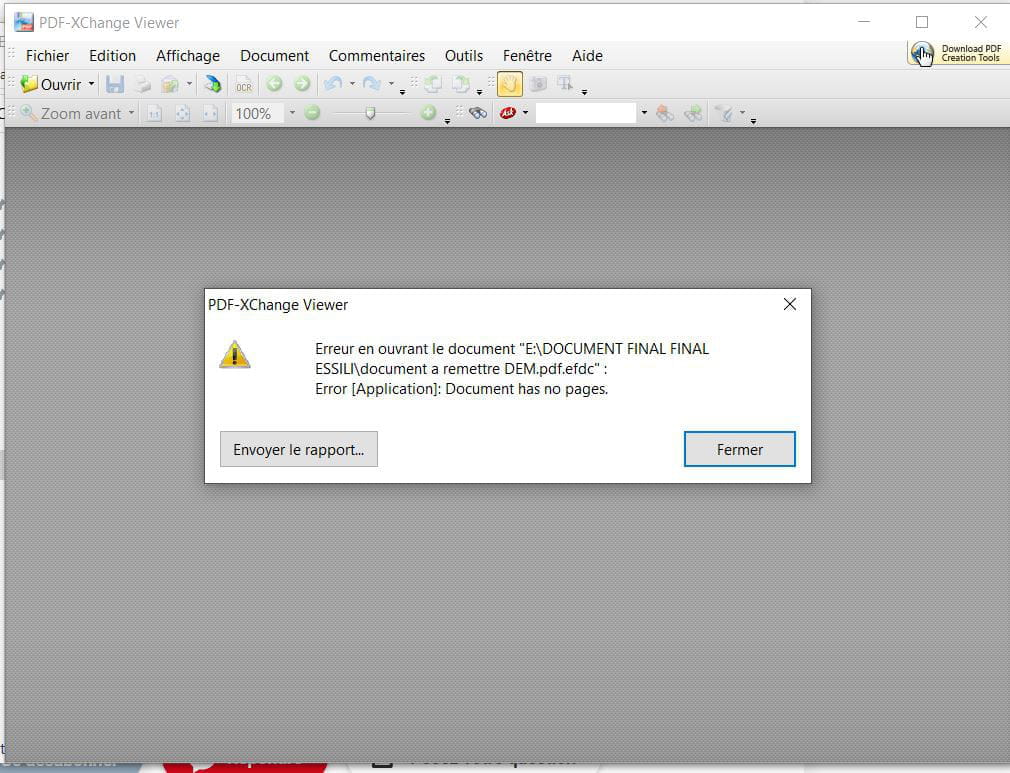Expand the Ouvrir dropdown arrow
Screen dimensions: 1010x773
click(x=91, y=84)
